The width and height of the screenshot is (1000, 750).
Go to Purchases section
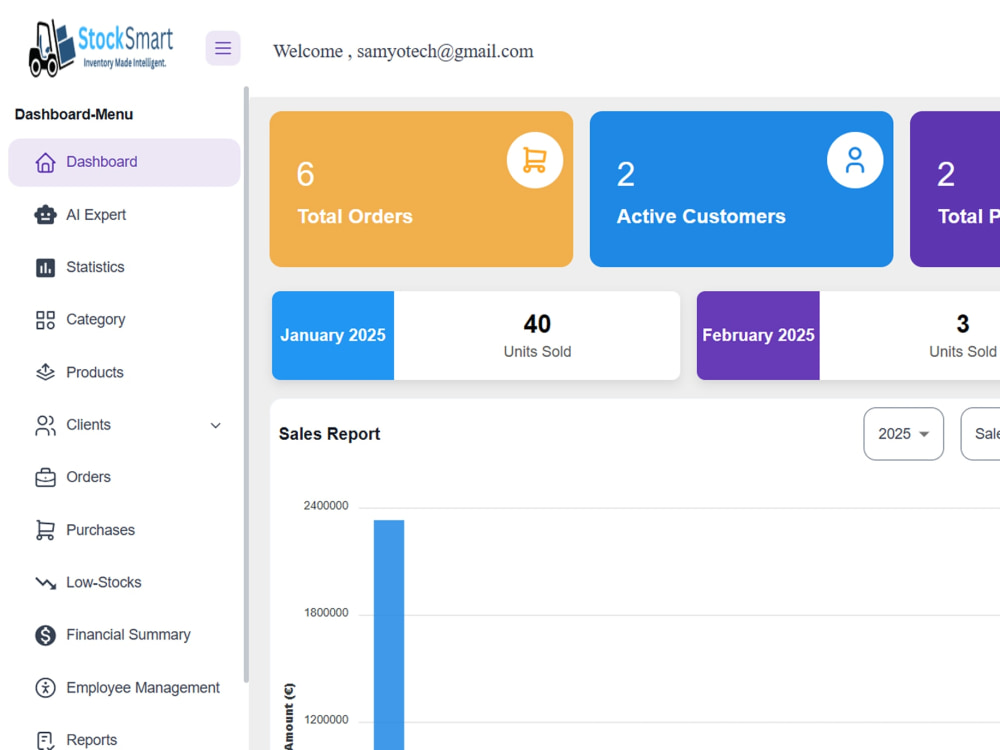[124, 530]
